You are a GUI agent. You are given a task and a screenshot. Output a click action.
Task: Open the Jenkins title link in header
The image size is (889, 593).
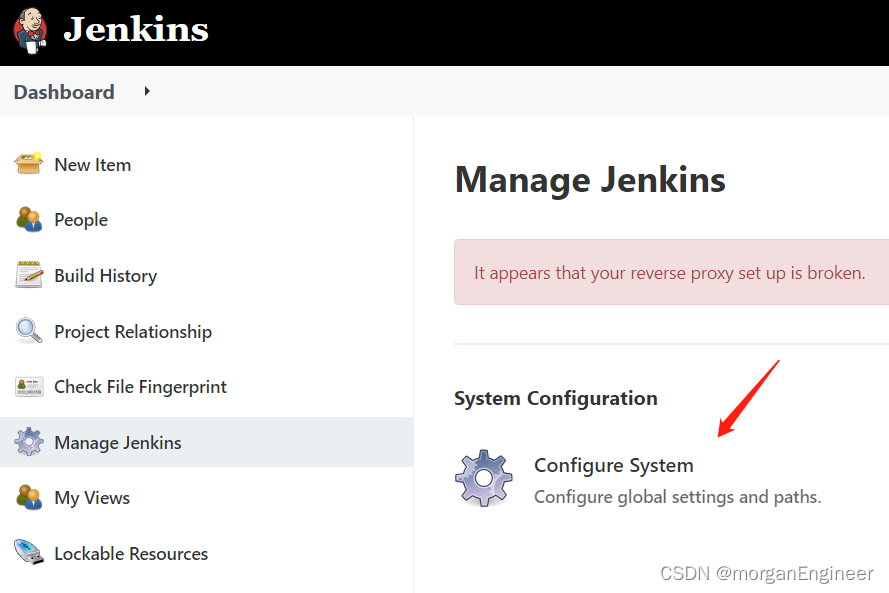click(136, 29)
